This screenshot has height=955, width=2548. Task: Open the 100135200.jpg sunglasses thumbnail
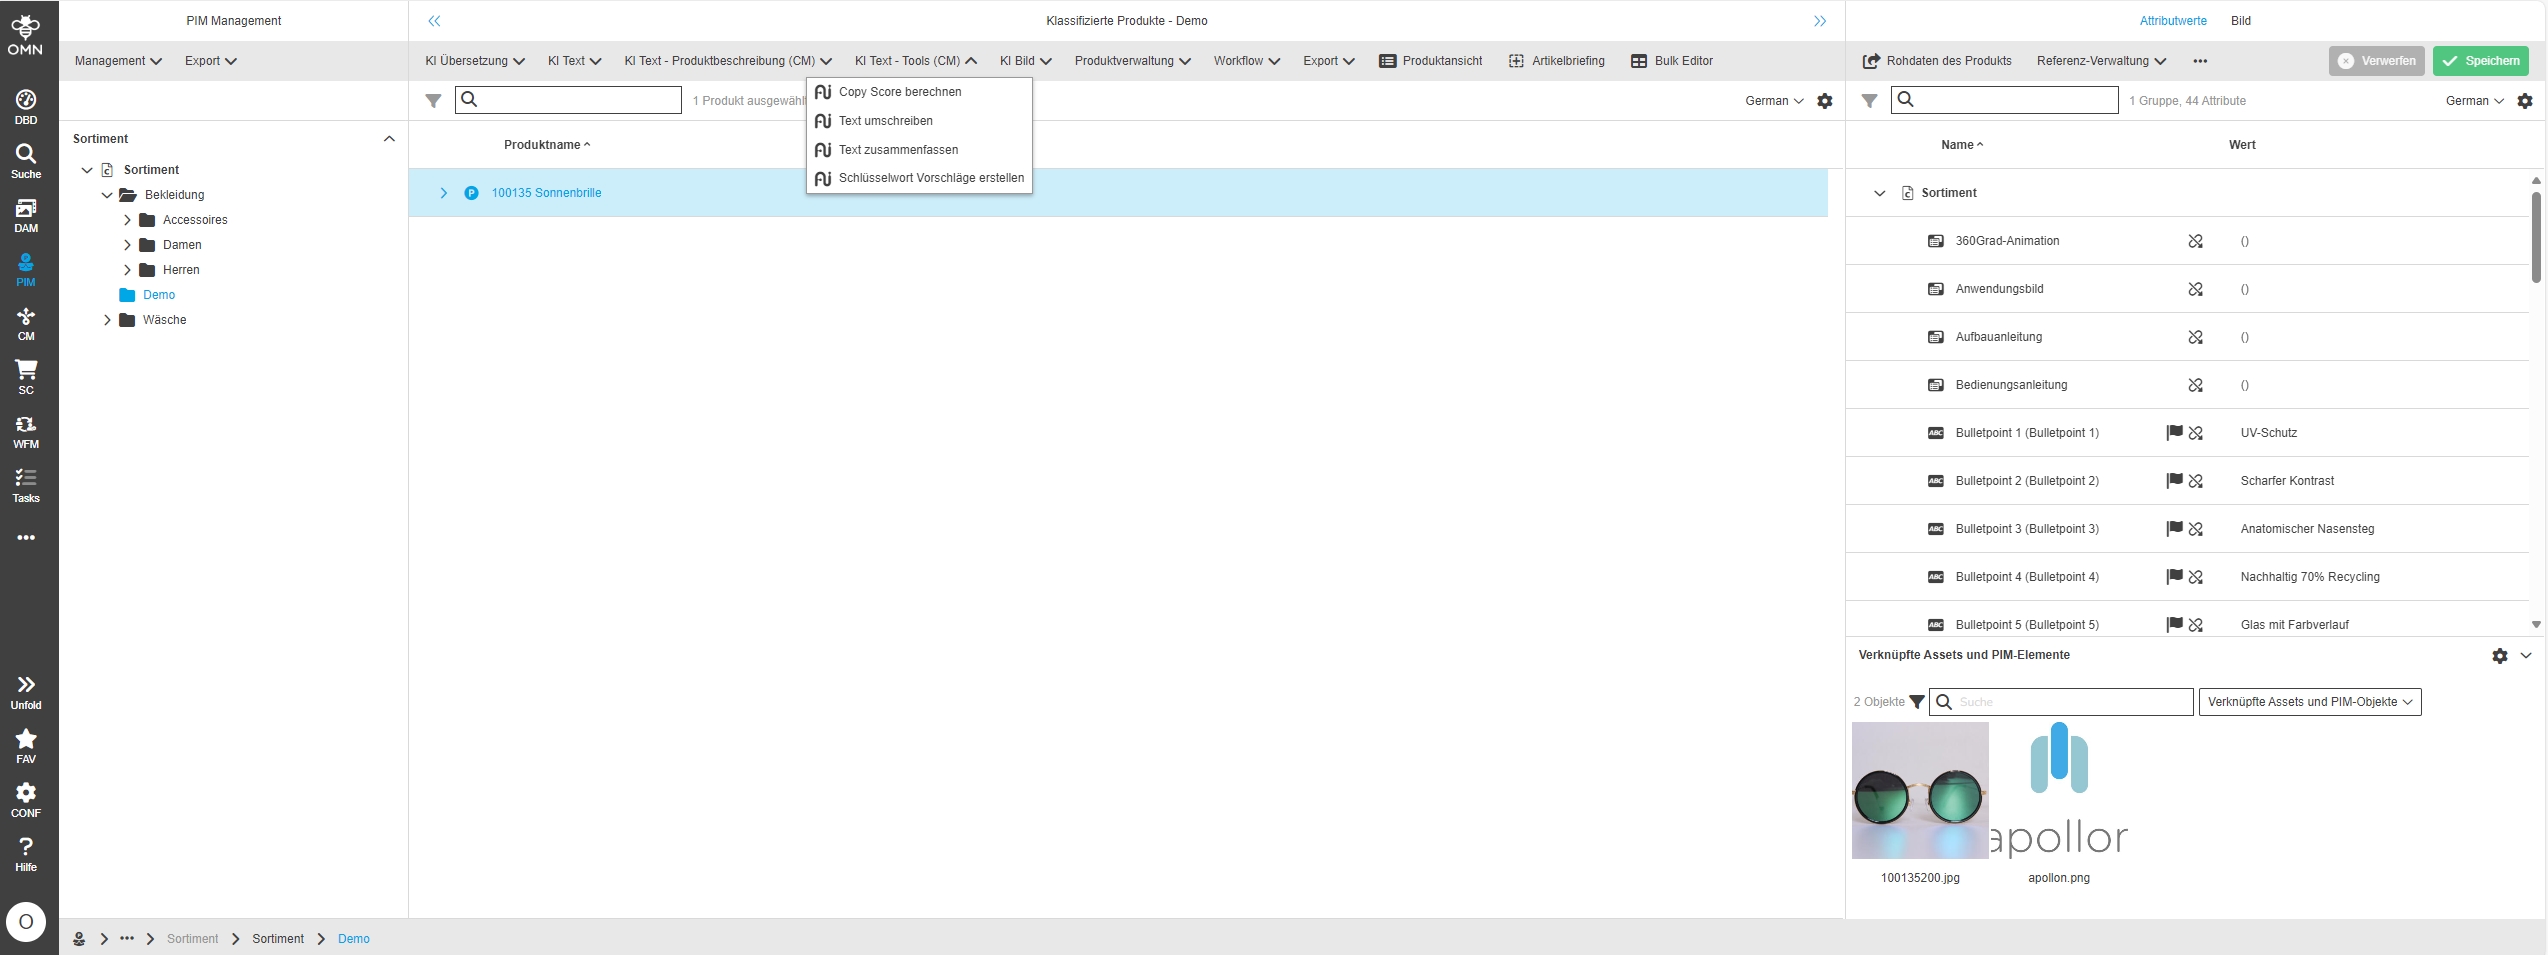(x=1920, y=790)
